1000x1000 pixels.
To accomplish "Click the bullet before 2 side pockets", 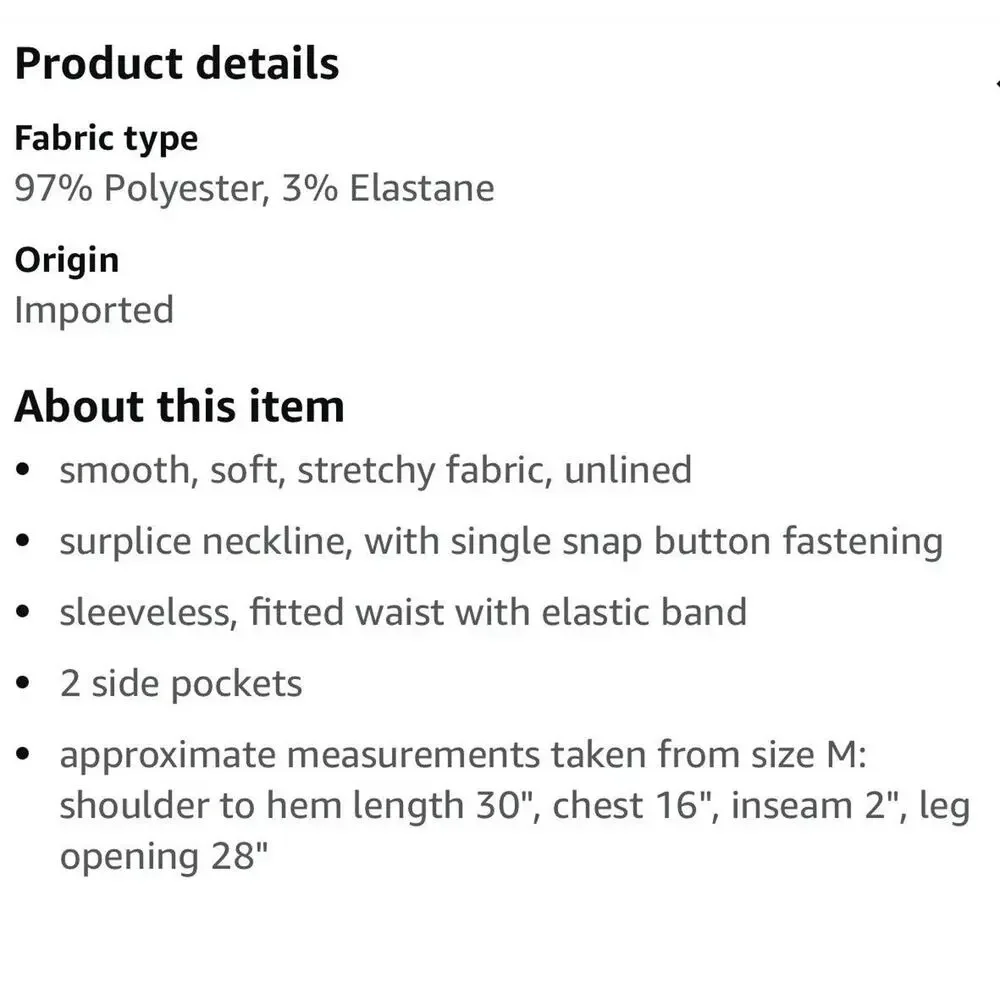I will [24, 685].
